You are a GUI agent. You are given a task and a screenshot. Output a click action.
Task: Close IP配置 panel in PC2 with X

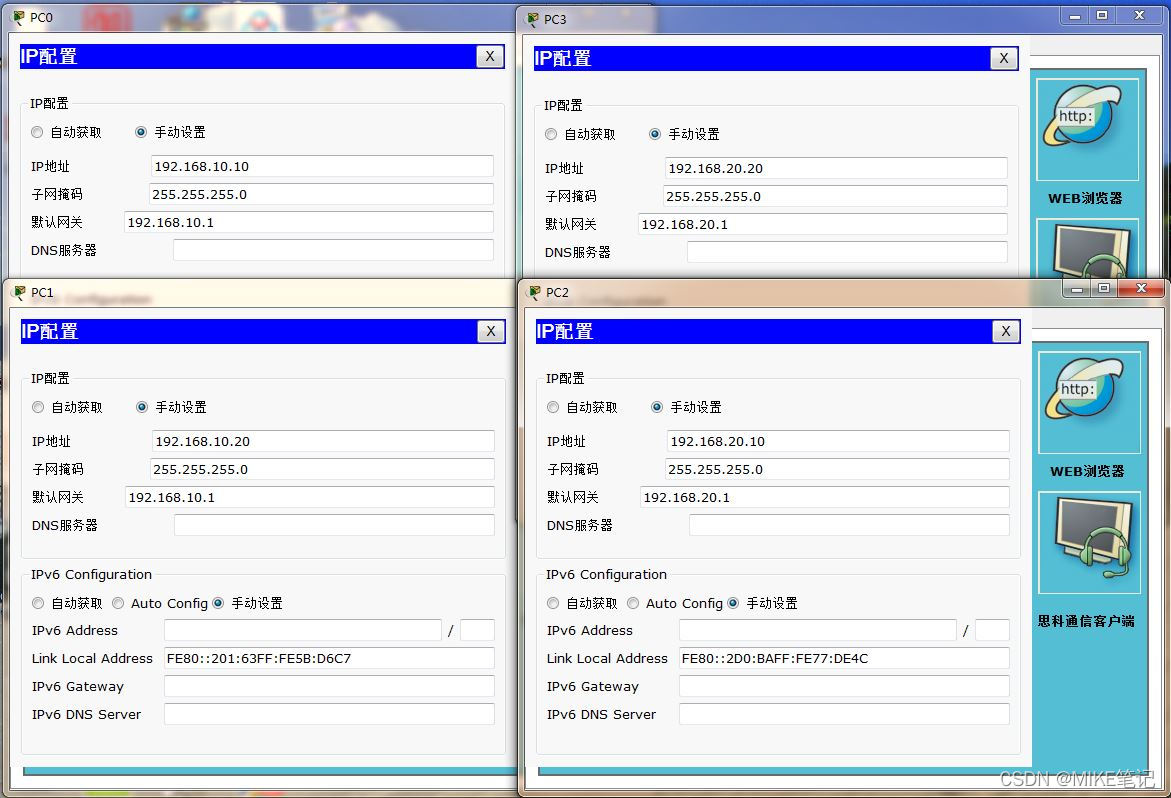click(x=1006, y=331)
